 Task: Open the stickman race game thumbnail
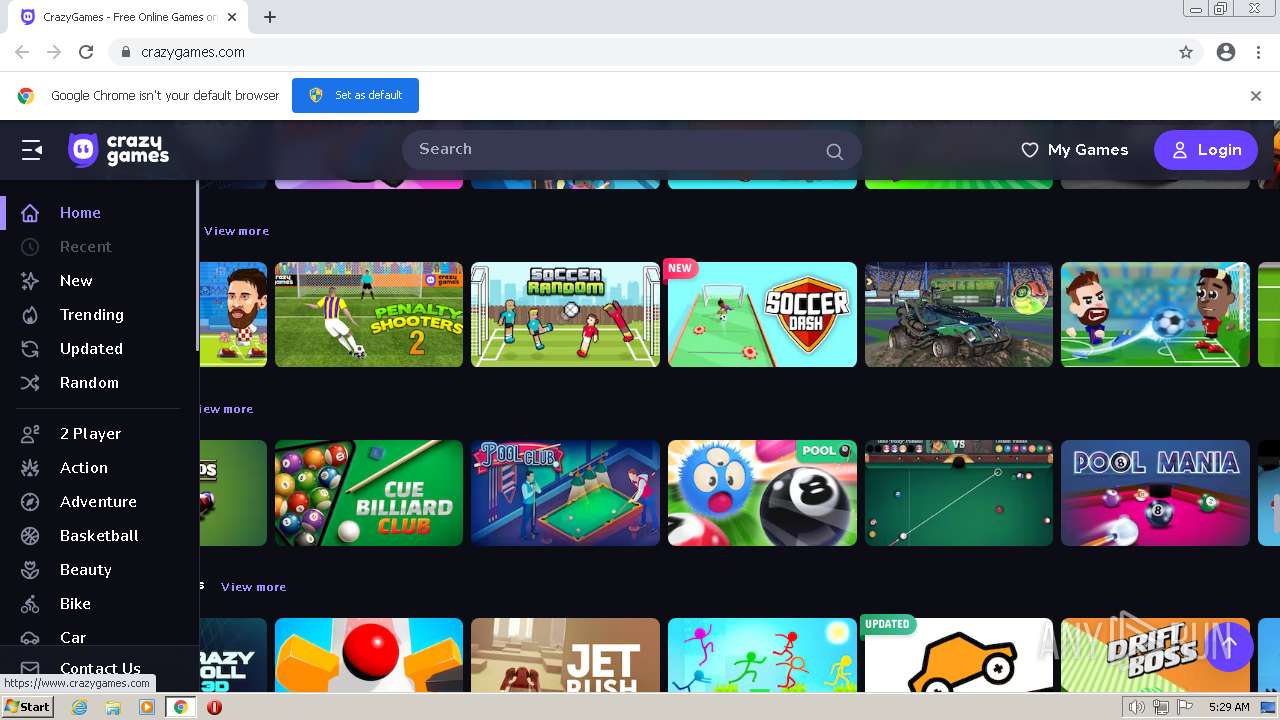pyautogui.click(x=762, y=654)
